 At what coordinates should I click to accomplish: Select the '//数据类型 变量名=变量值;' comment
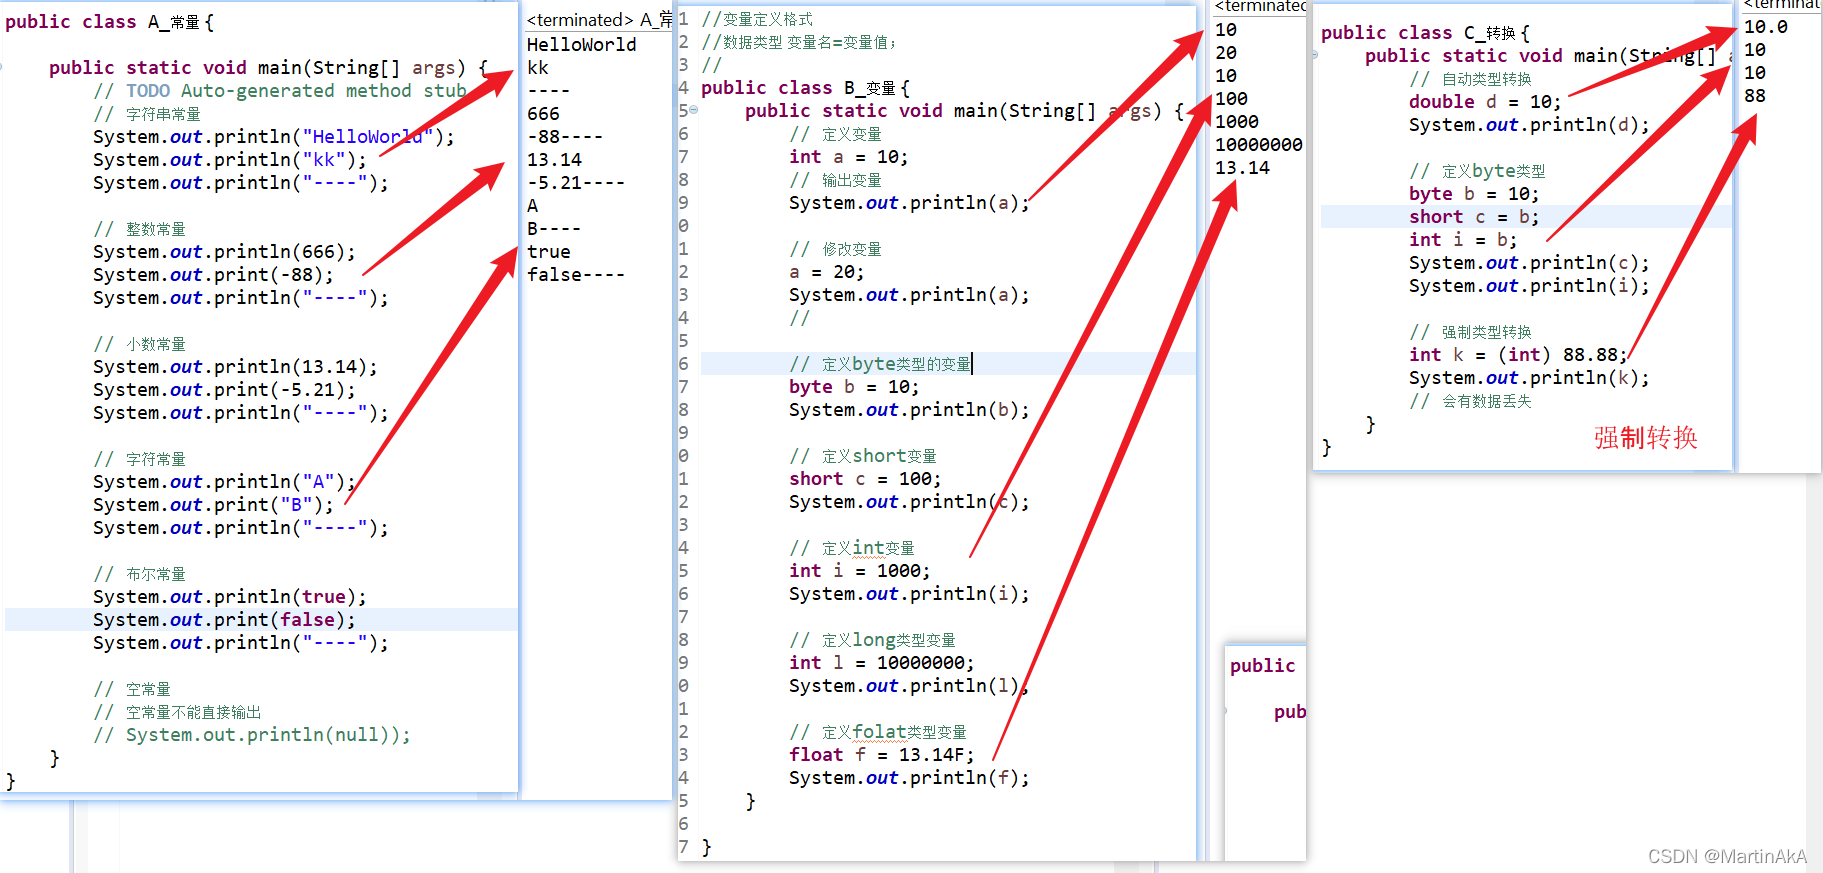pyautogui.click(x=799, y=42)
